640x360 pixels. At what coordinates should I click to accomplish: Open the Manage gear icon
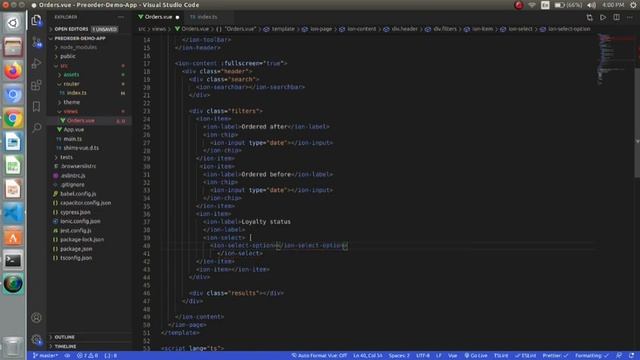(36, 339)
